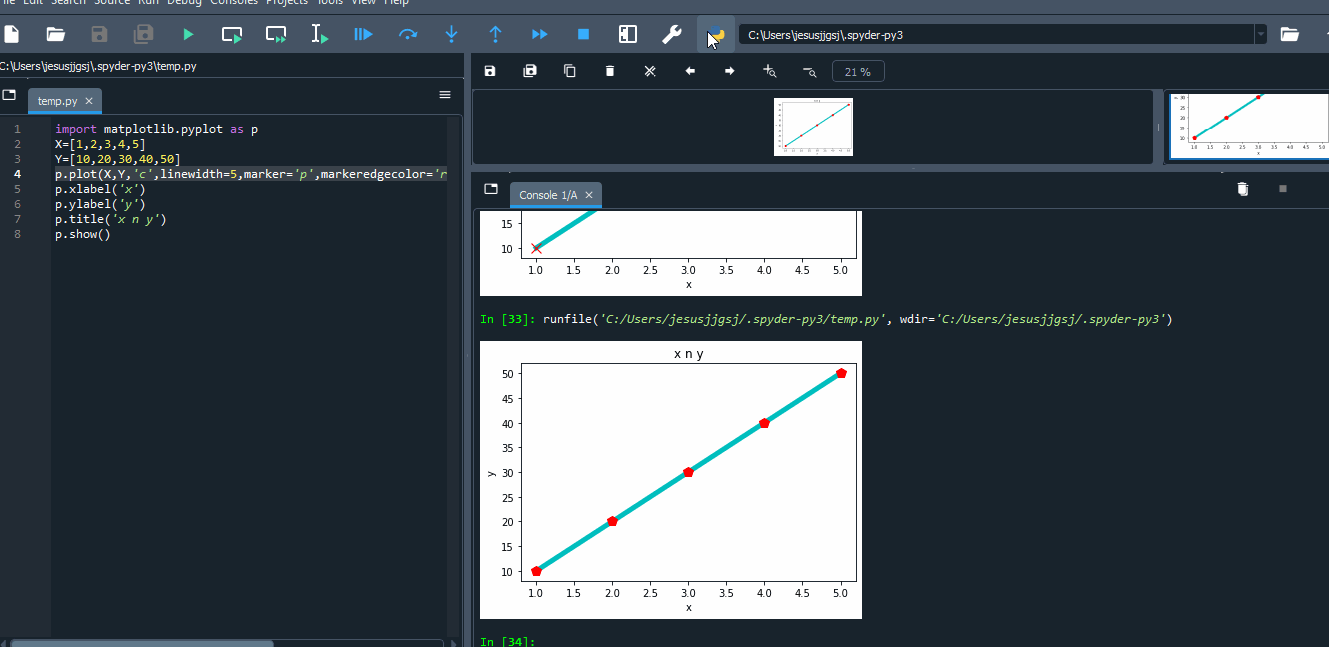Run current cell and advance to next

click(276, 34)
